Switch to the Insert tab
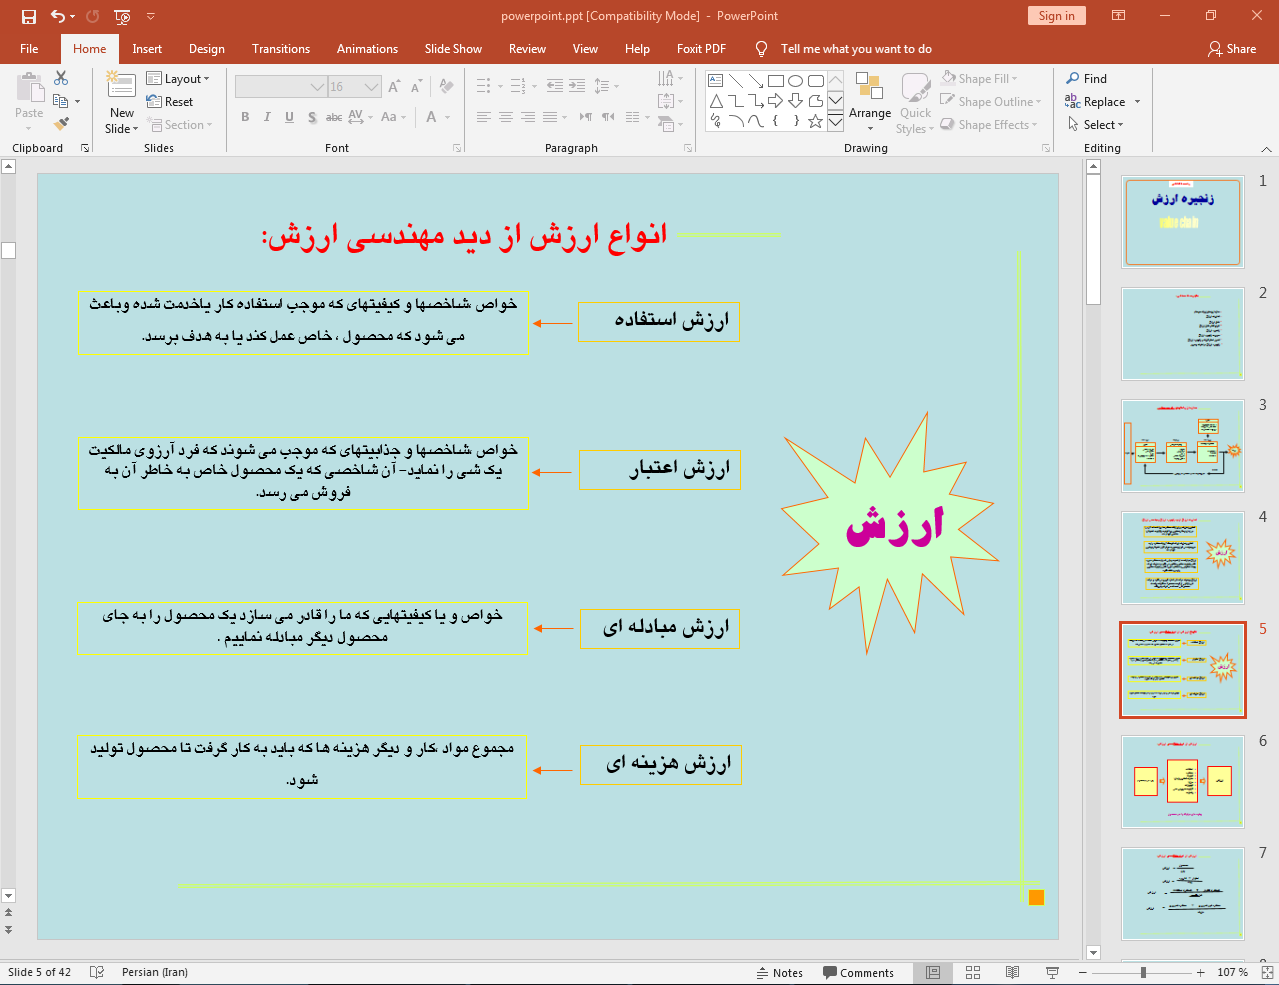Viewport: 1279px width, 985px height. pyautogui.click(x=147, y=48)
